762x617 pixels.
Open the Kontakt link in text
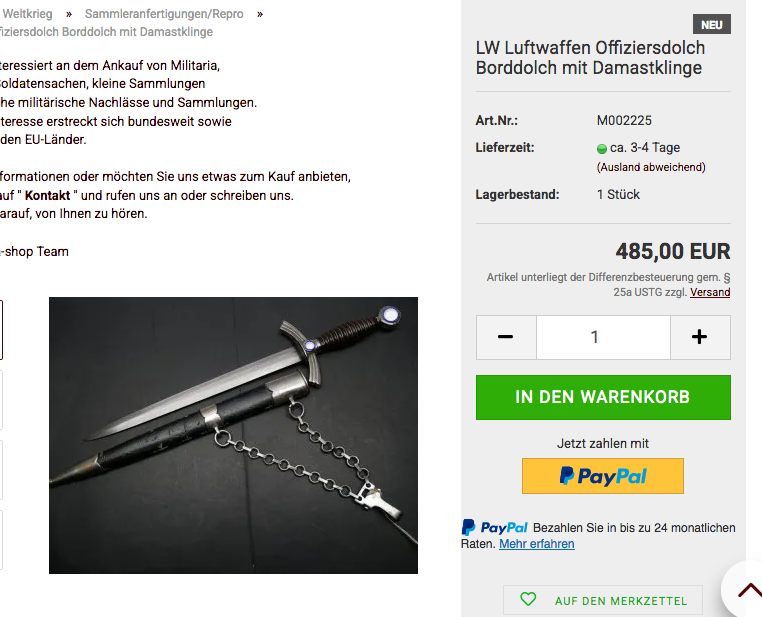pos(48,195)
